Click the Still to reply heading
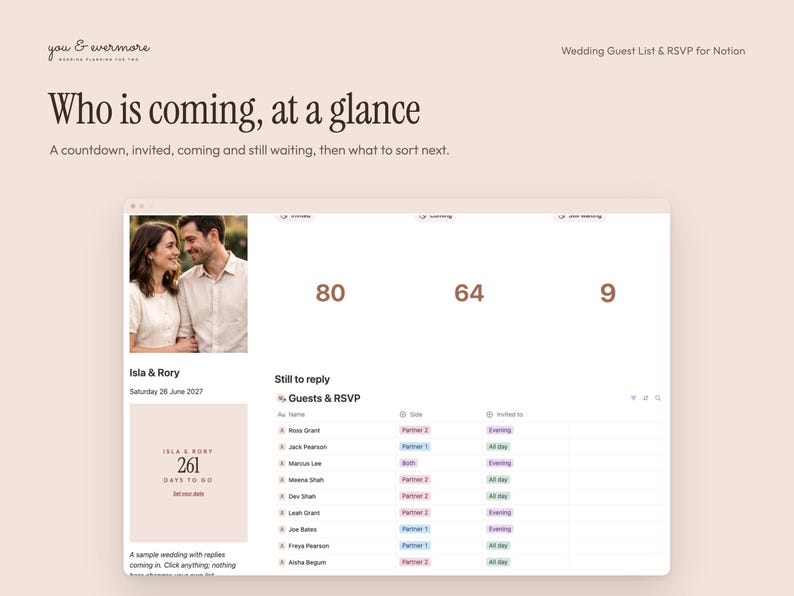Viewport: 794px width, 596px height. tap(302, 379)
